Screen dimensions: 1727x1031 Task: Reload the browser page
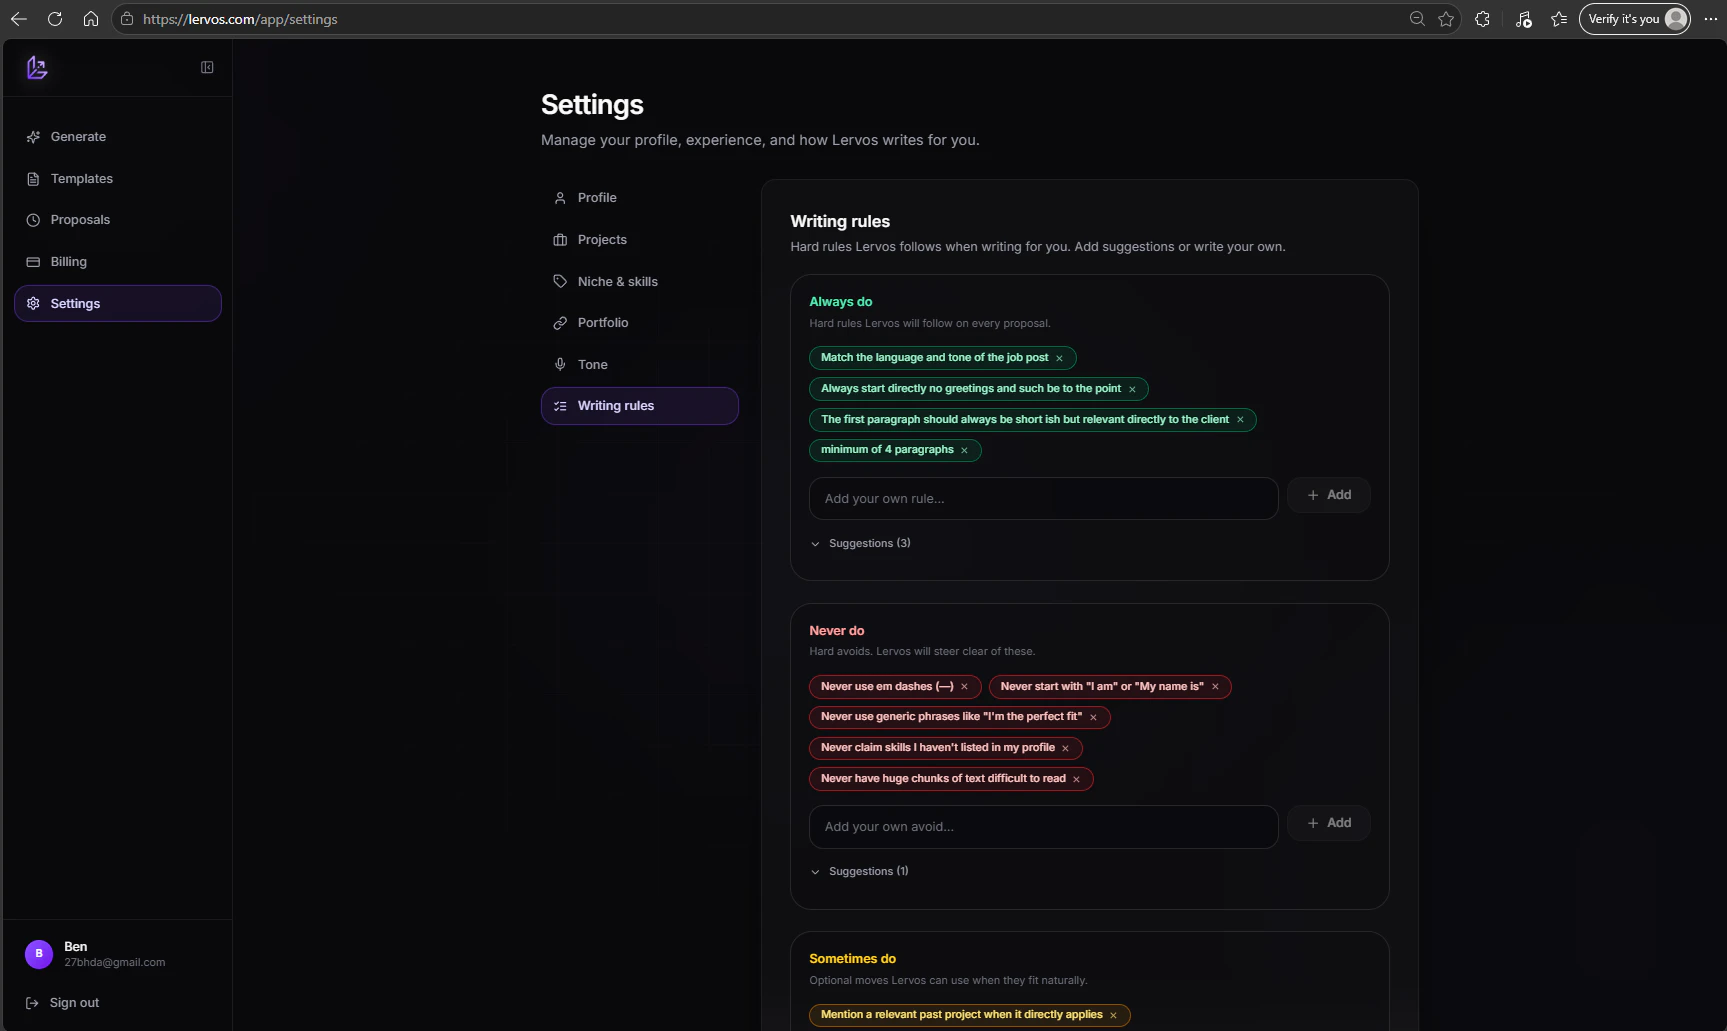[55, 19]
